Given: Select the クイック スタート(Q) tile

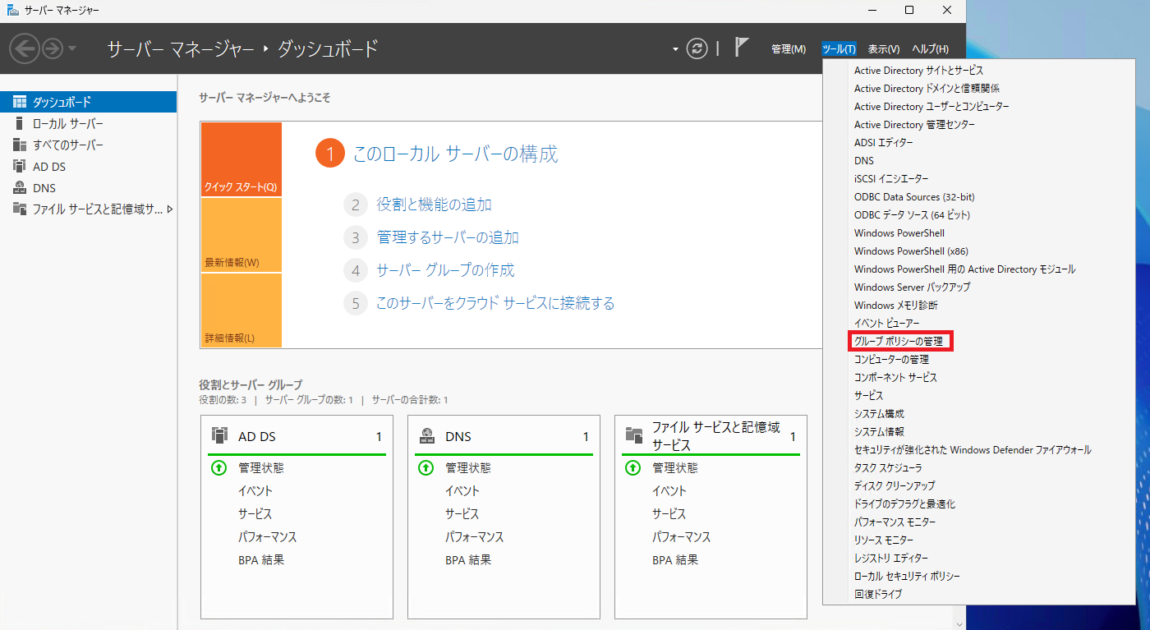Looking at the screenshot, I should (241, 159).
